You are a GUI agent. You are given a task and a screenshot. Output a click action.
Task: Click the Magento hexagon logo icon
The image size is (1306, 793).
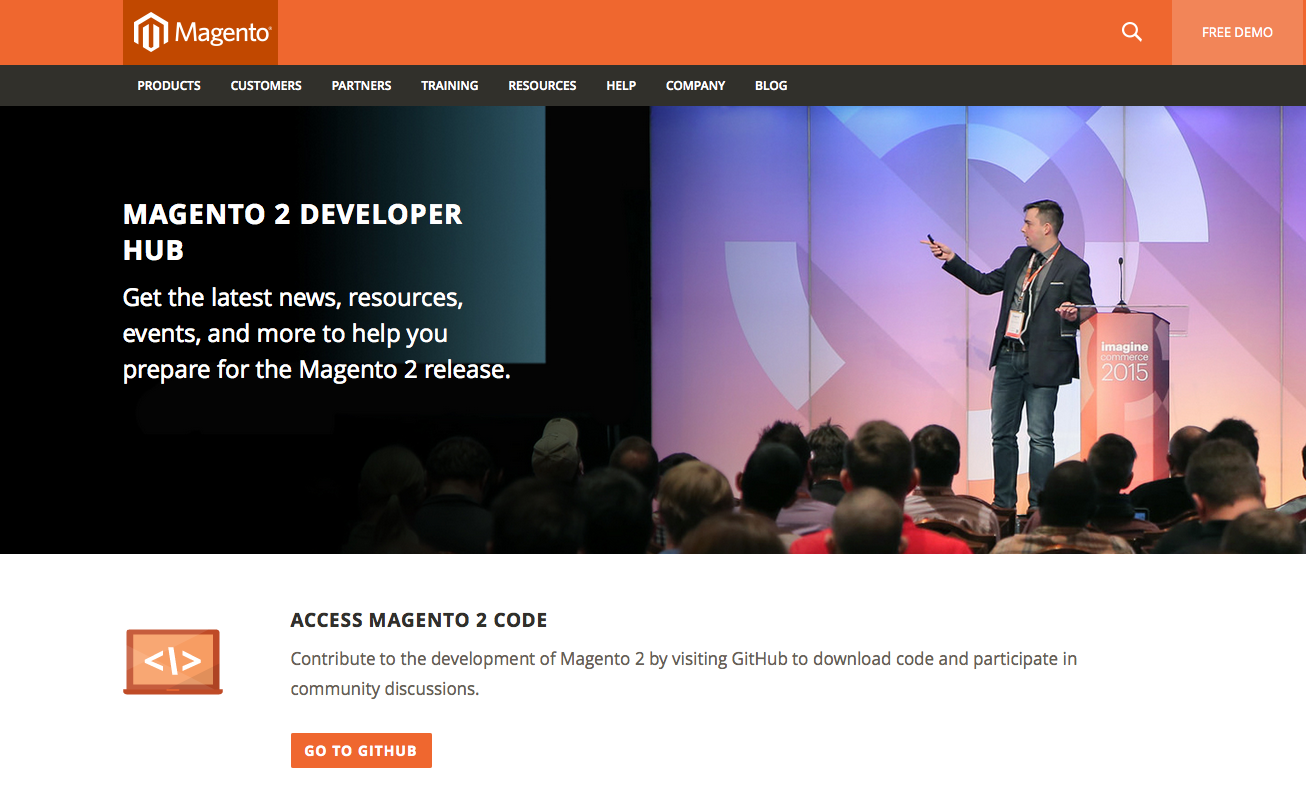pos(150,33)
